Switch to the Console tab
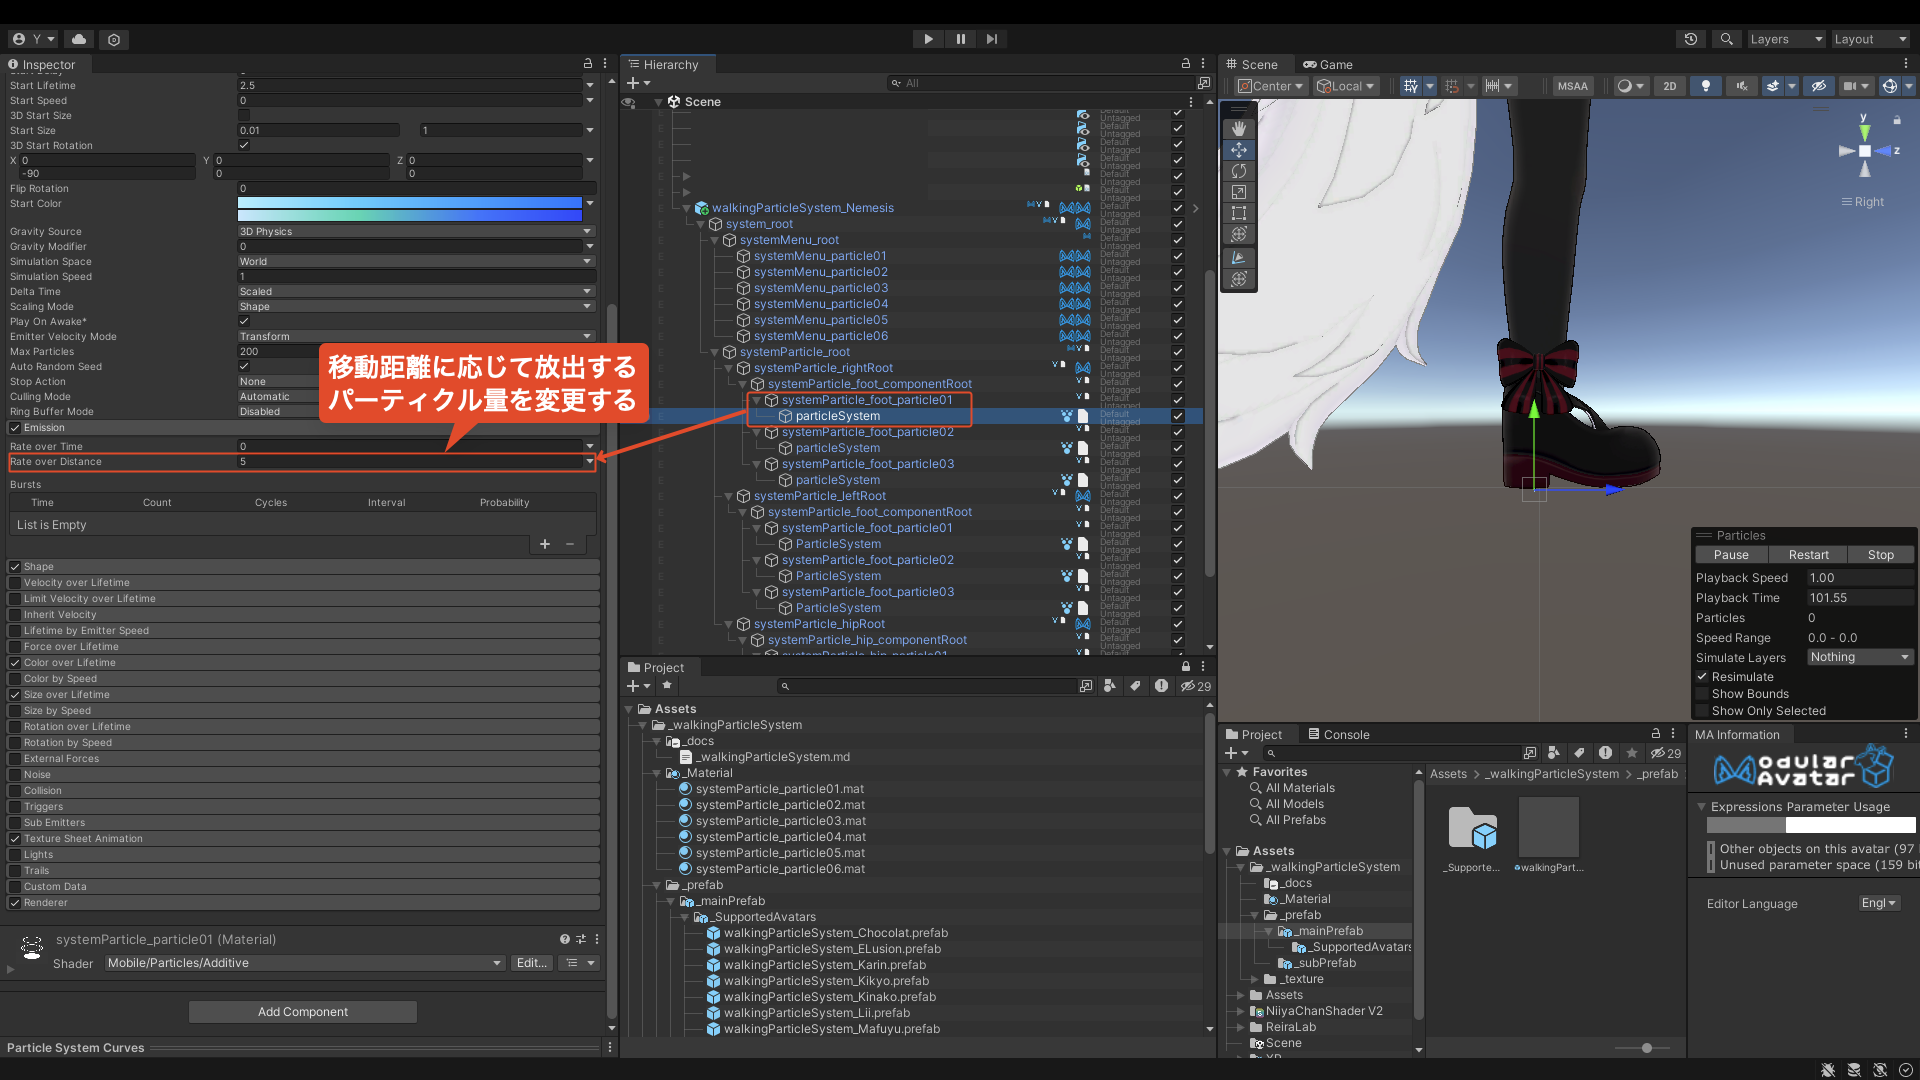Screen dimensions: 1920x1080 click(1338, 735)
